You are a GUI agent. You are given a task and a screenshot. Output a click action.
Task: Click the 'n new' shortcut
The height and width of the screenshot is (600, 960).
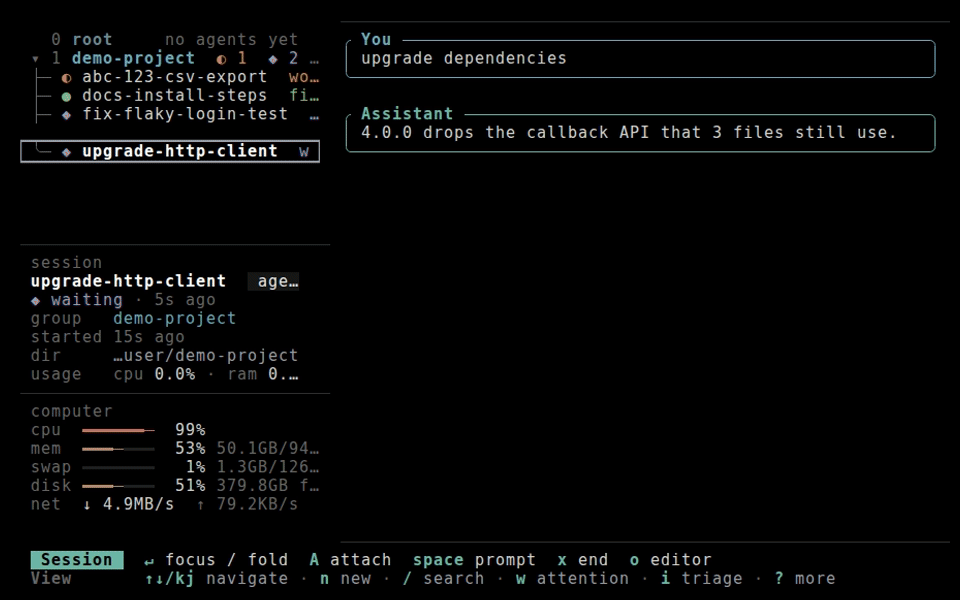pyautogui.click(x=345, y=579)
